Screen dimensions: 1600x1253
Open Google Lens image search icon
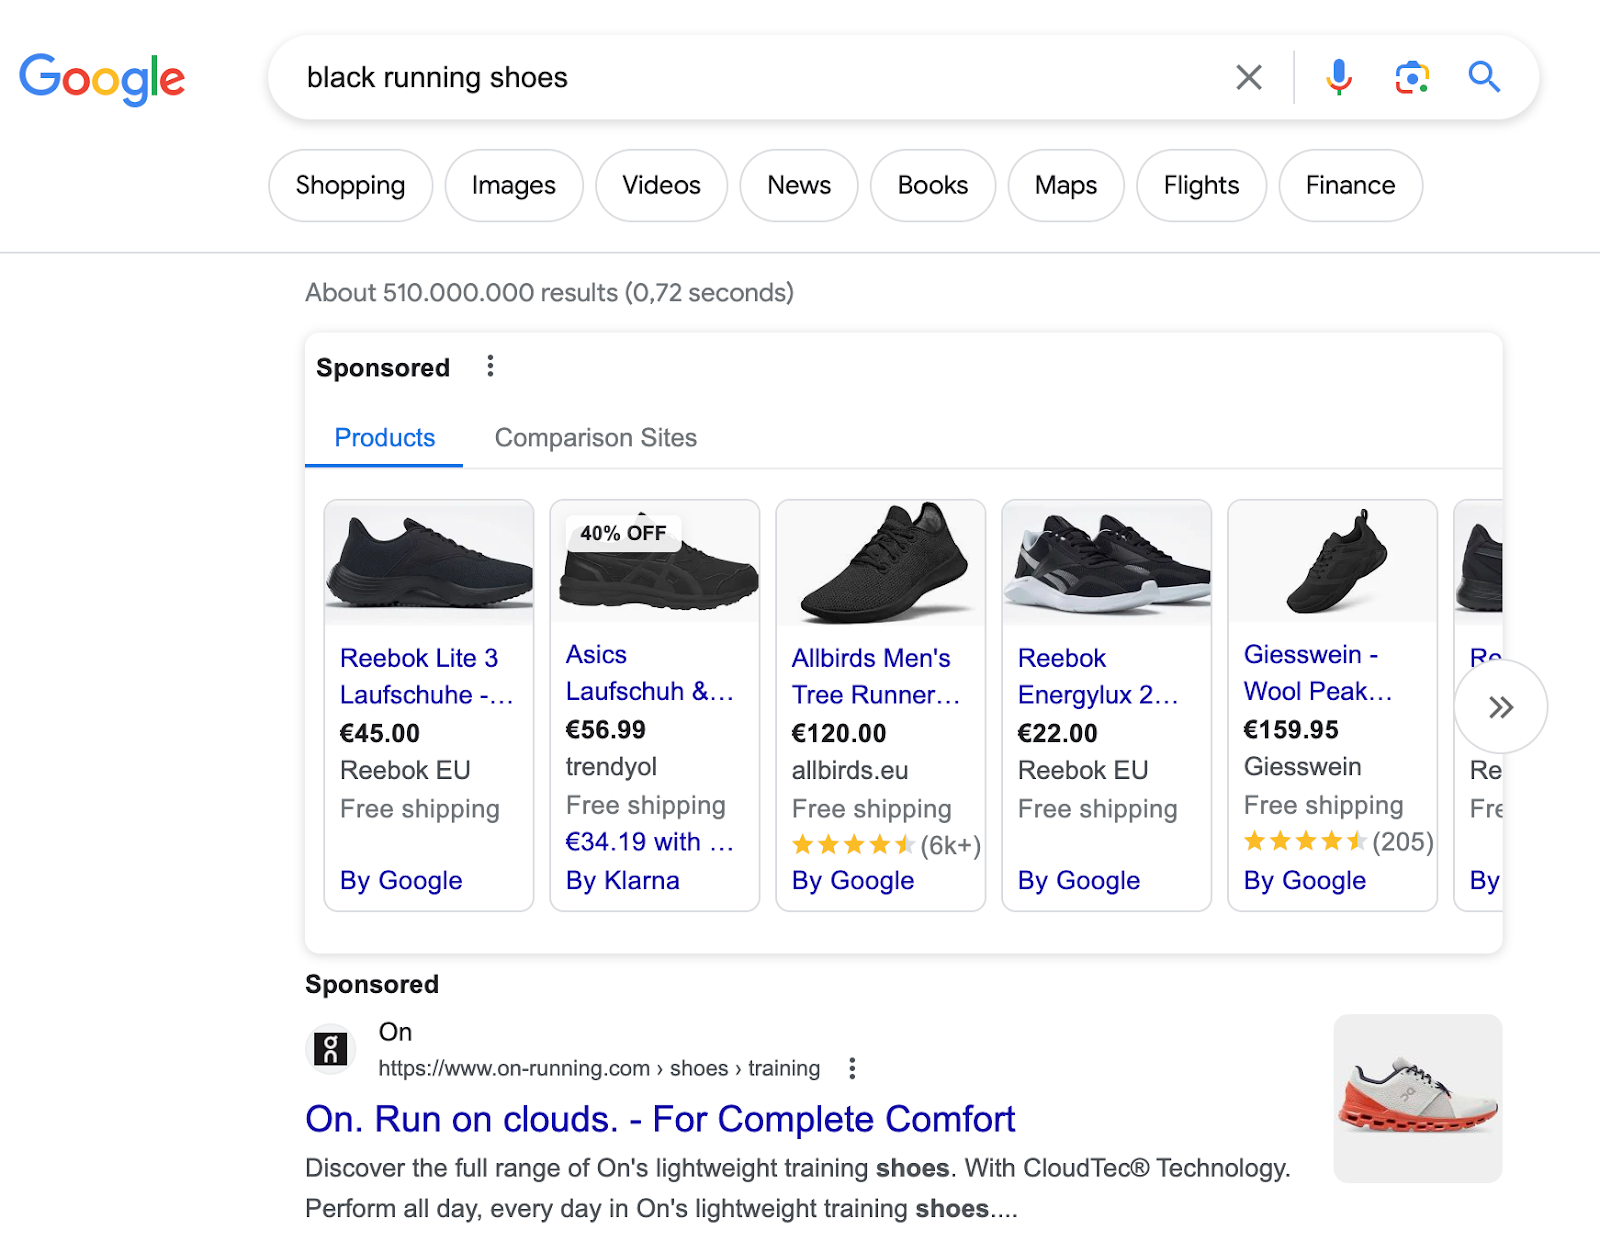coord(1412,77)
